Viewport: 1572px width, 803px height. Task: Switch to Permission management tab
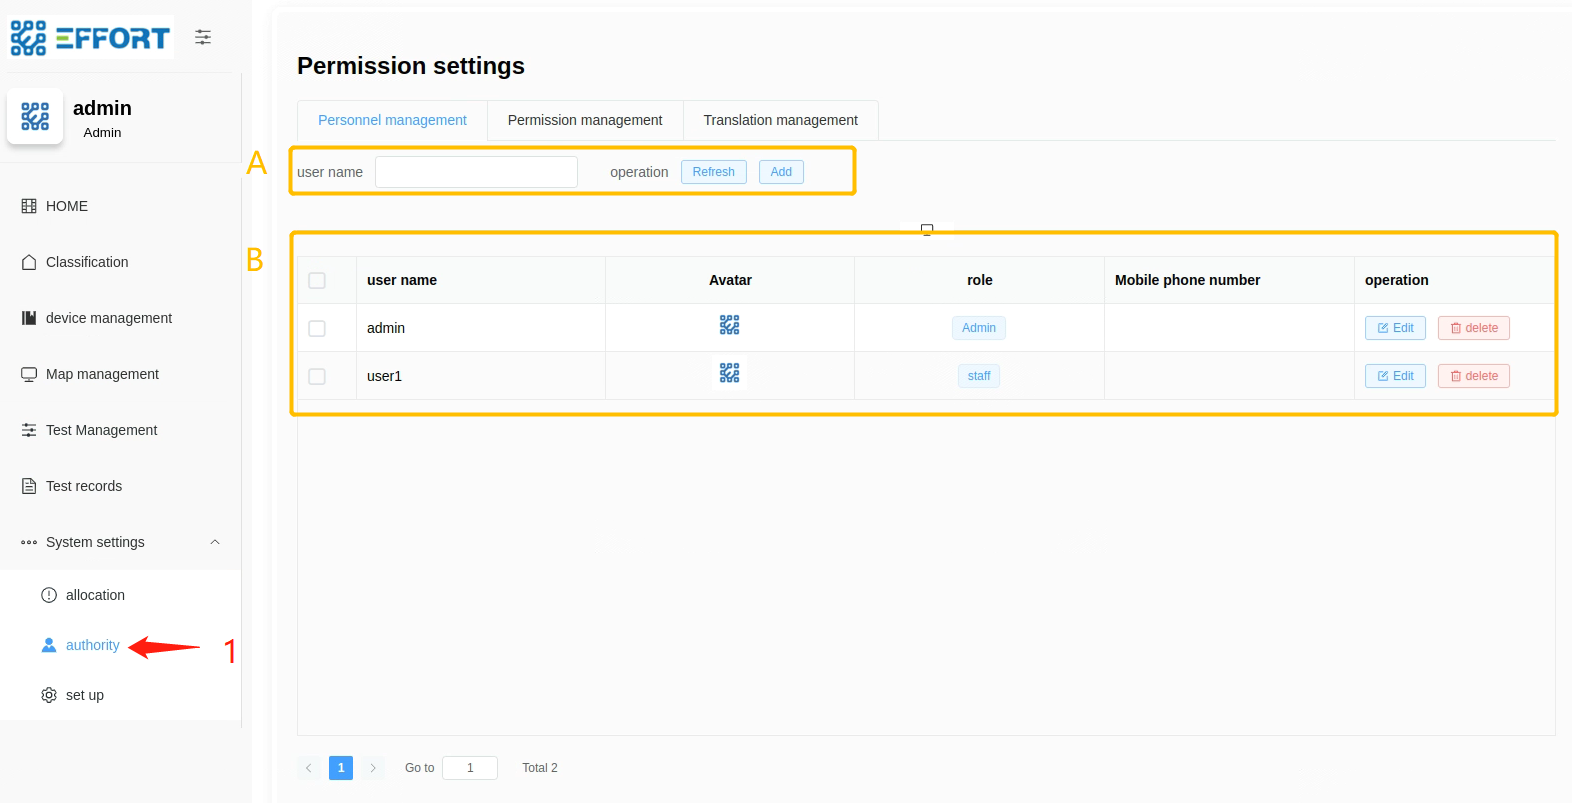click(585, 120)
